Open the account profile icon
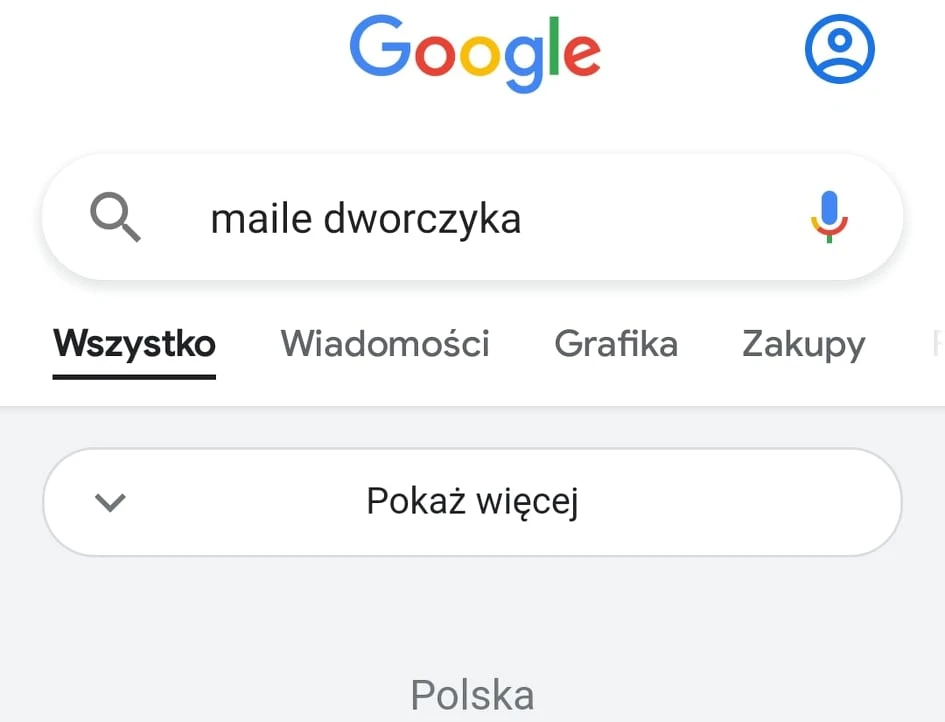The width and height of the screenshot is (945, 722). 840,49
